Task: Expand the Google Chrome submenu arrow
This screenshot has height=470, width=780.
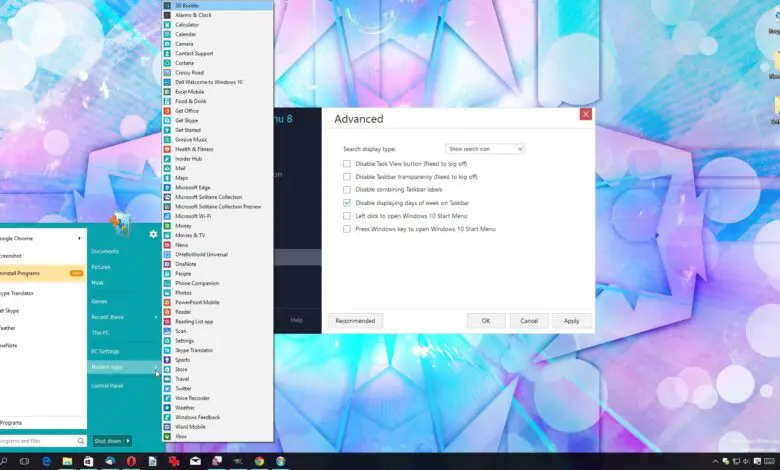Action: pyautogui.click(x=79, y=238)
